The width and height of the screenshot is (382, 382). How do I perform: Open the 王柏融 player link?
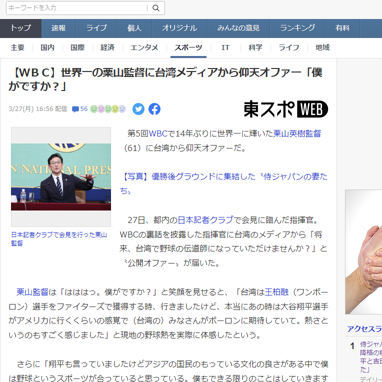[277, 292]
